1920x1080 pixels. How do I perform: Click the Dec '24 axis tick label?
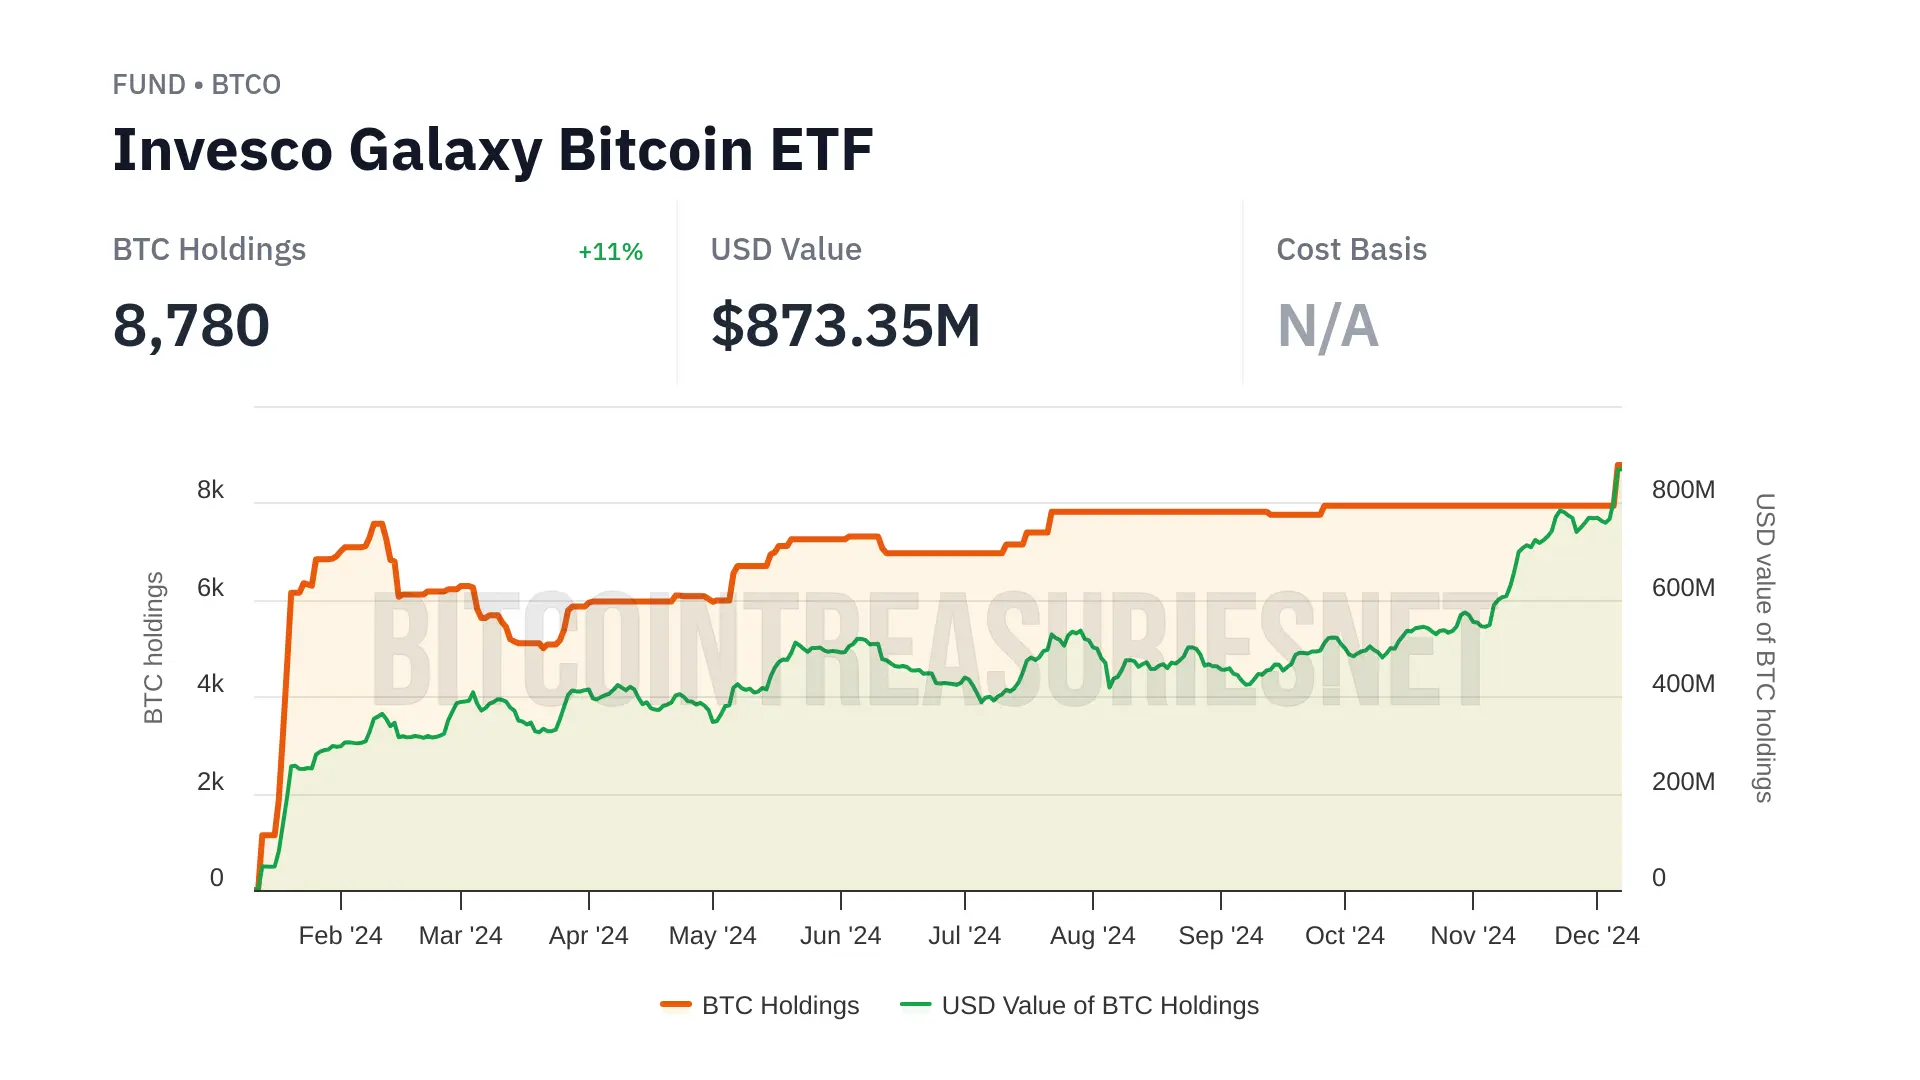1596,936
